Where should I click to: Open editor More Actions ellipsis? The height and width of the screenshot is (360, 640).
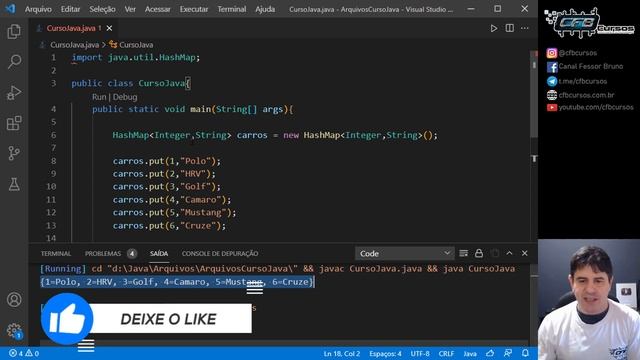tap(525, 28)
